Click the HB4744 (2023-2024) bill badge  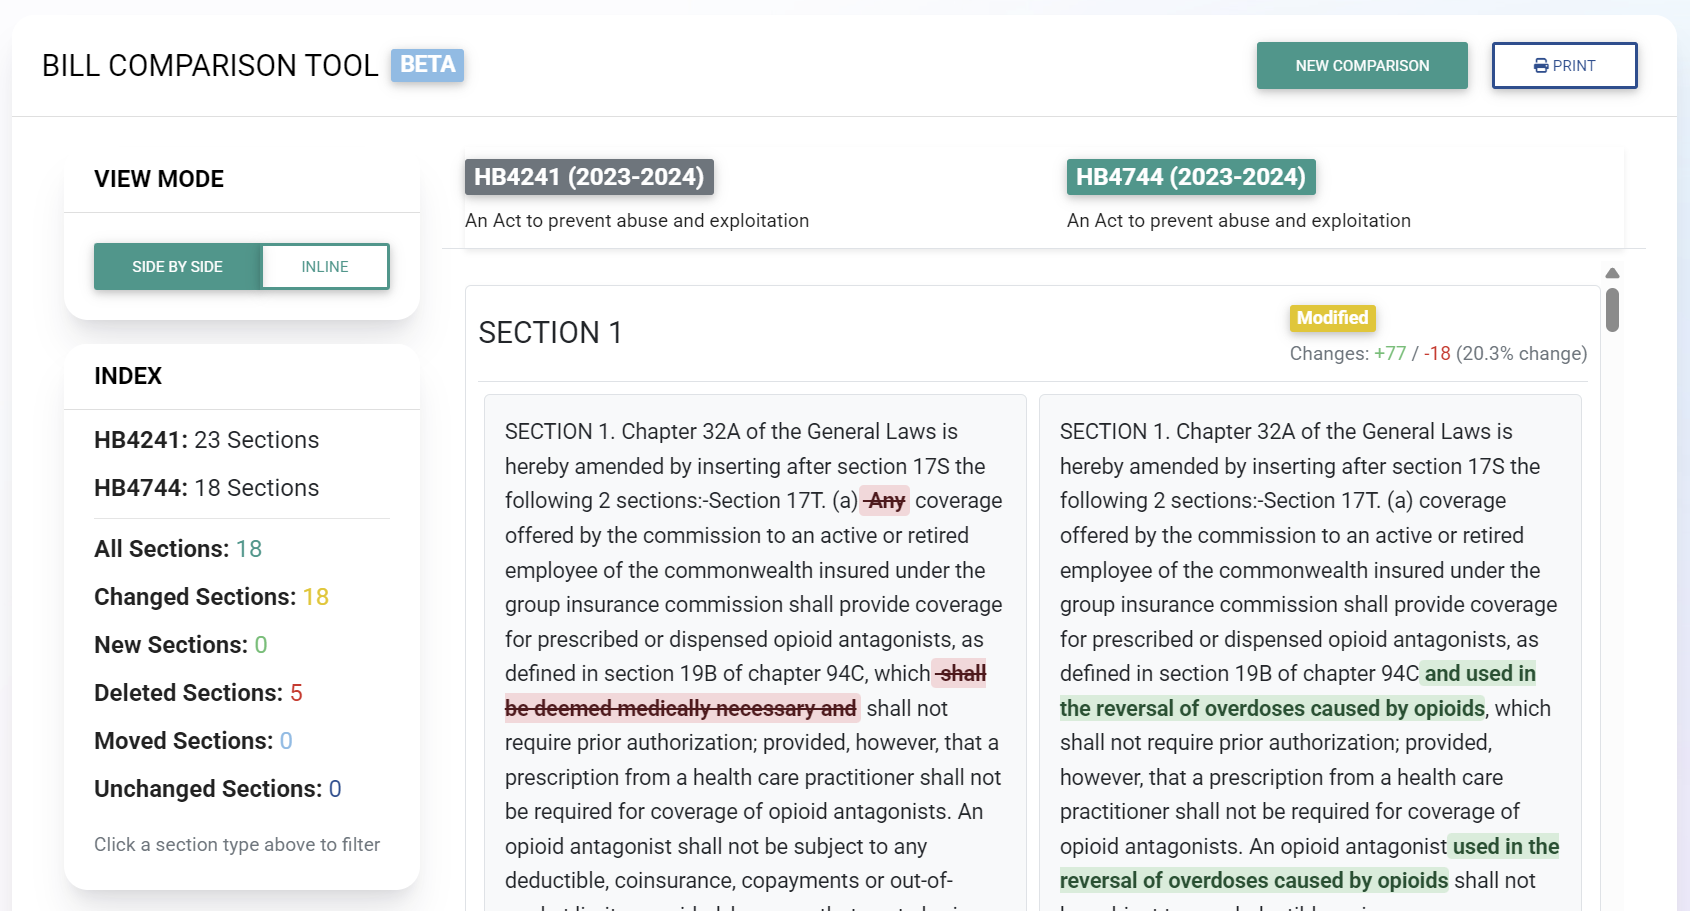point(1190,177)
